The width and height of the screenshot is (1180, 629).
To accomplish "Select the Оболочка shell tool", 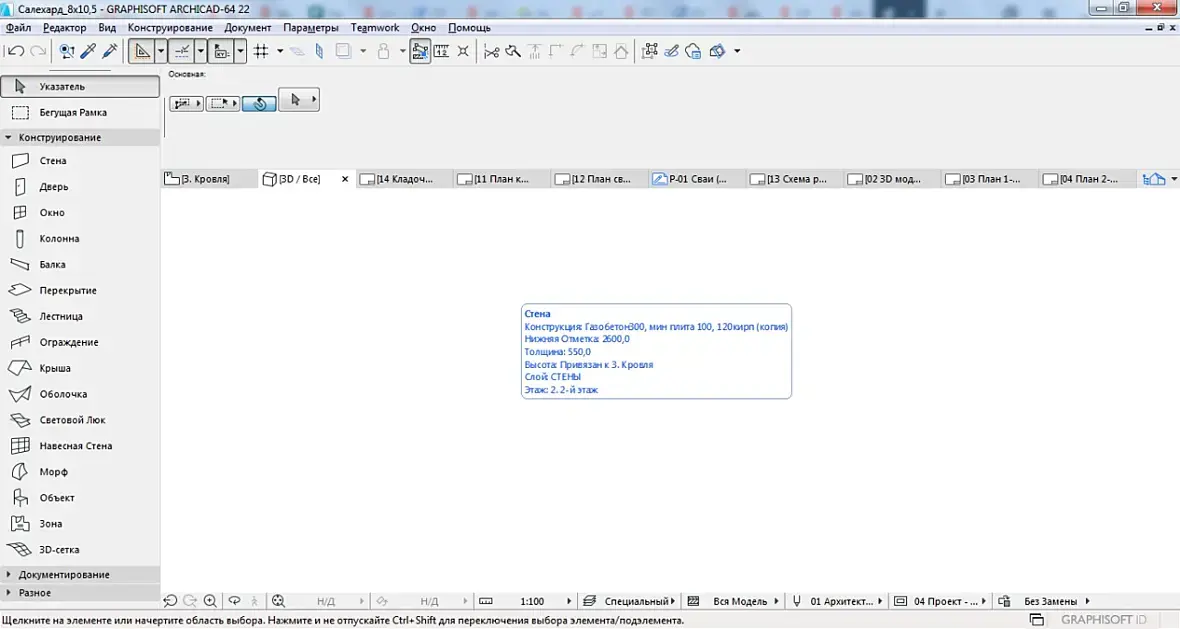I will pos(80,394).
